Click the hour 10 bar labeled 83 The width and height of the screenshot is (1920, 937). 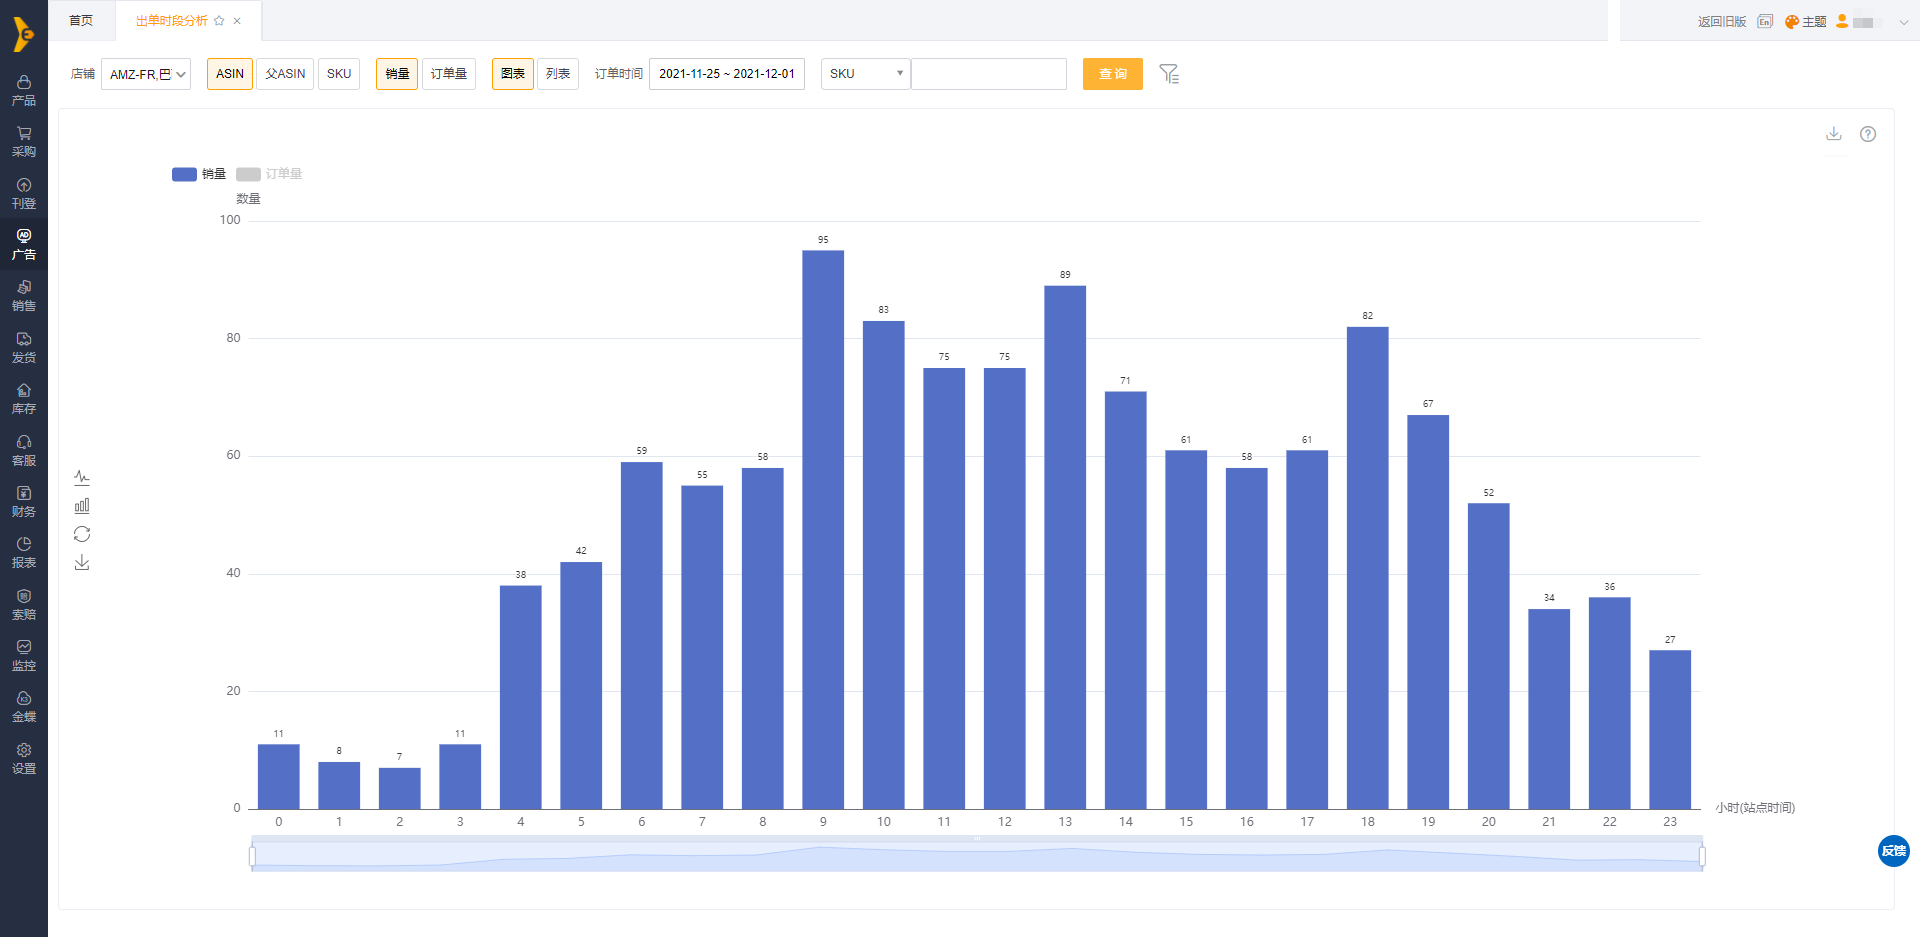(883, 565)
